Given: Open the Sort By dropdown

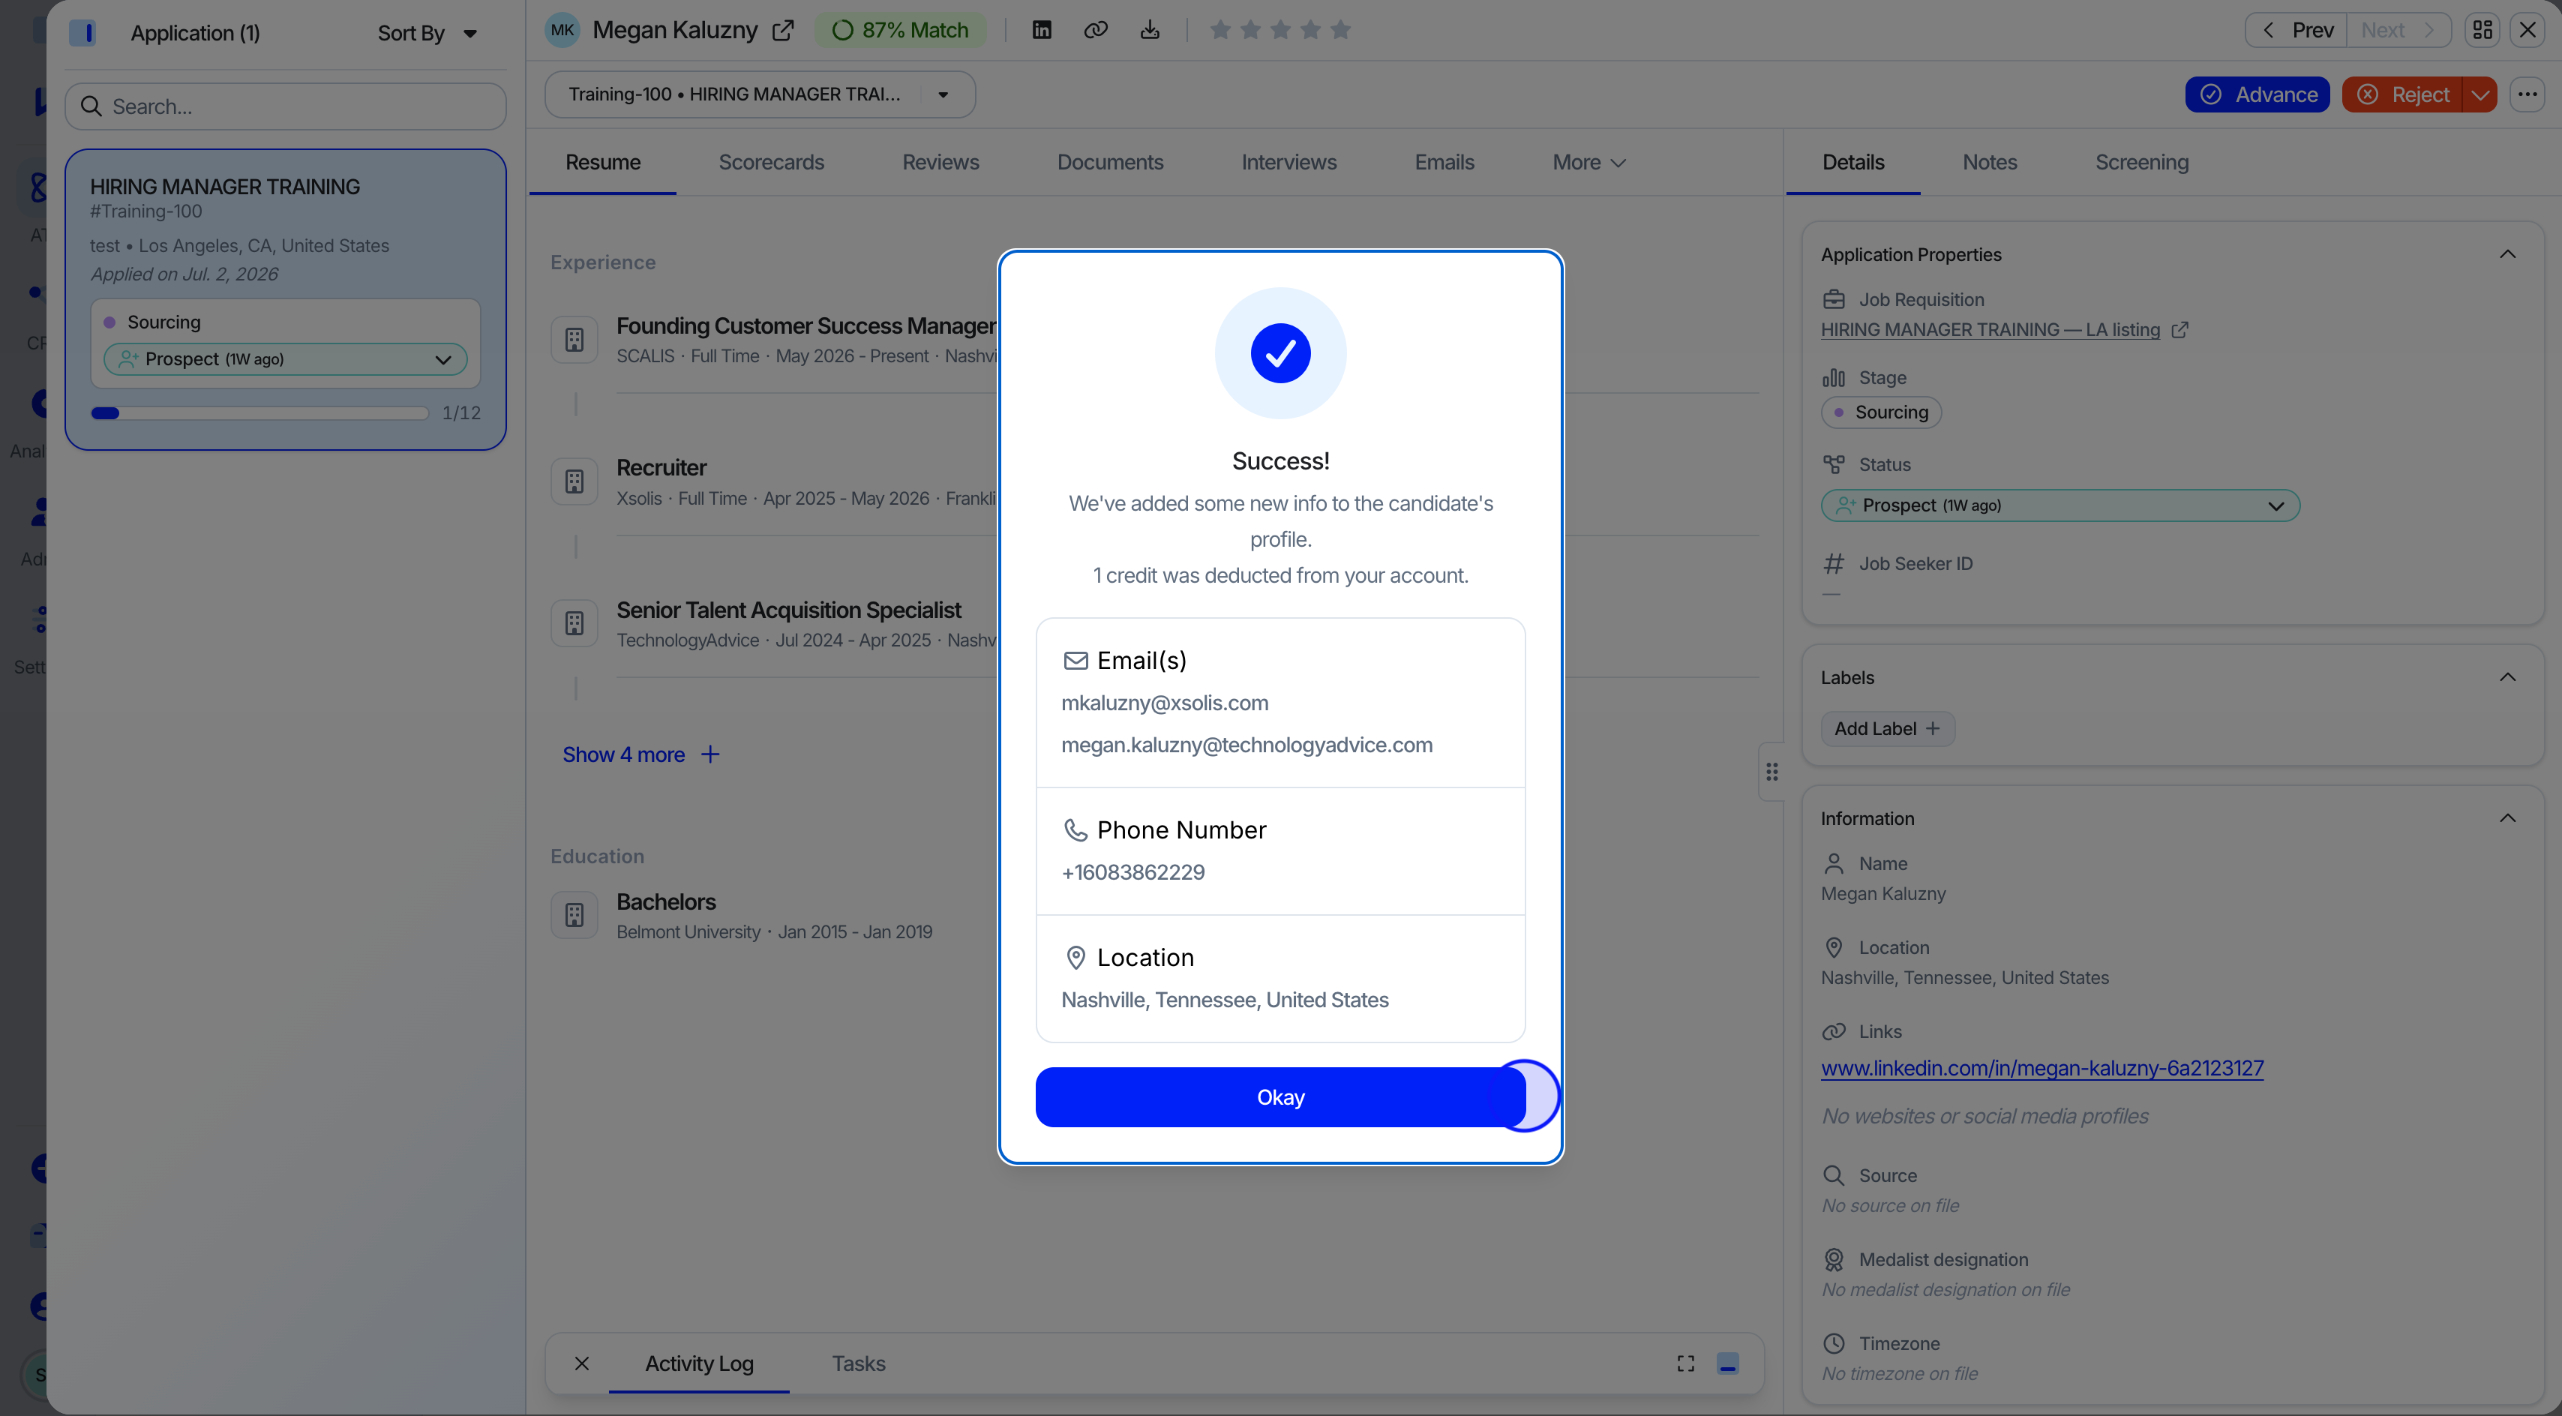Looking at the screenshot, I should 427,33.
